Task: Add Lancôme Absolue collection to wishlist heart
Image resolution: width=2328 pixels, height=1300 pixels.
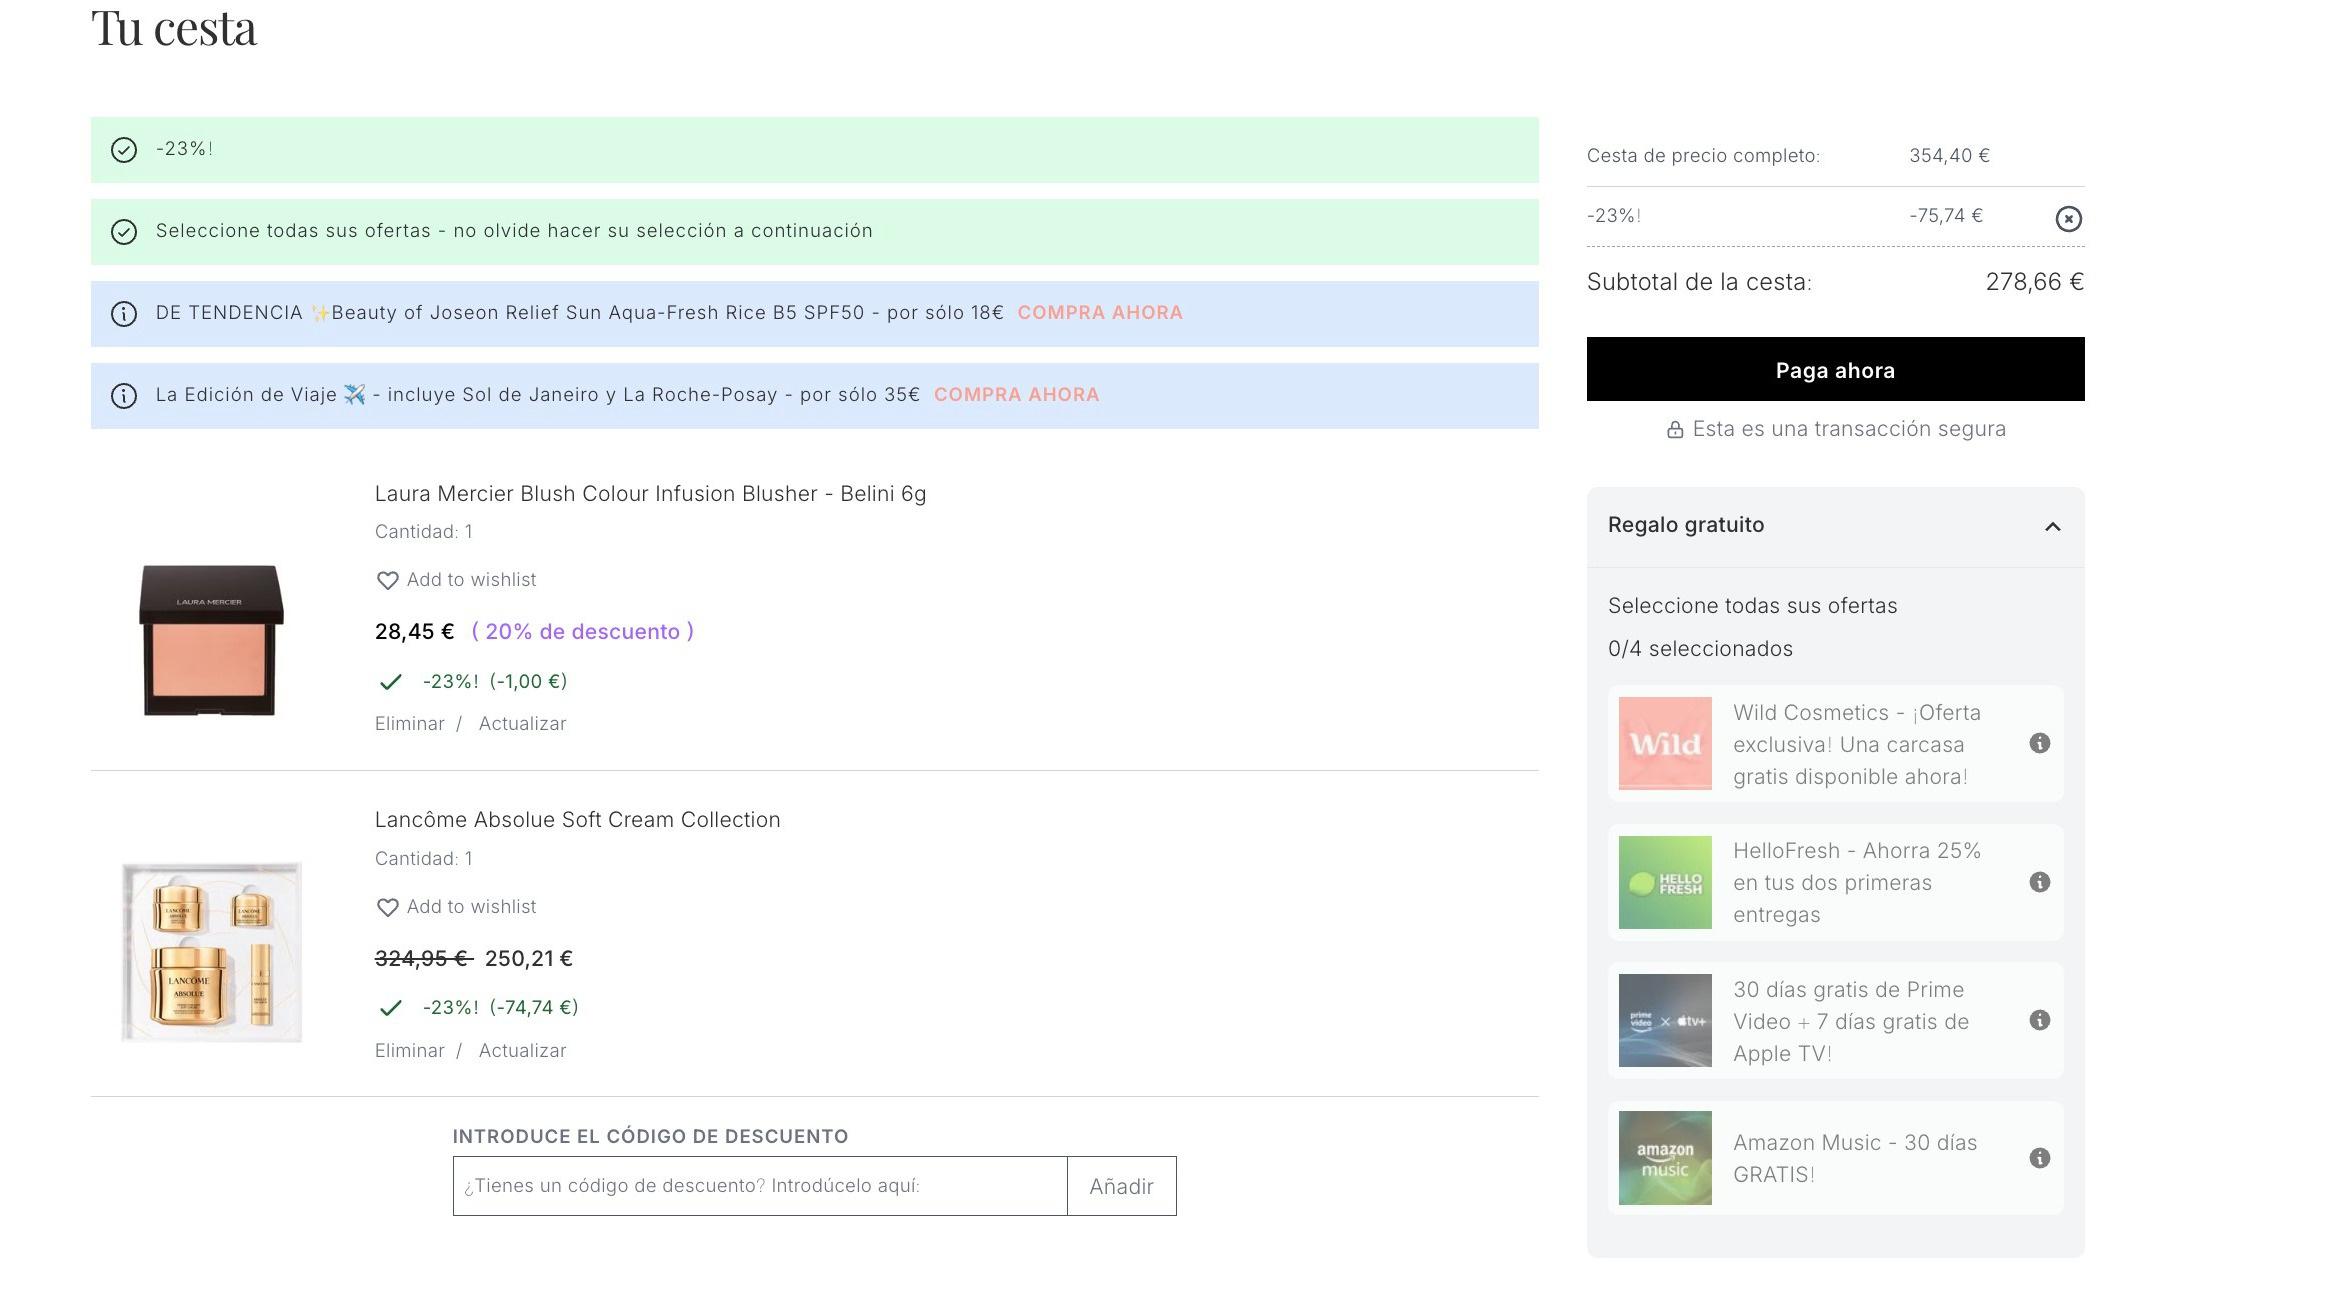Action: pyautogui.click(x=387, y=907)
